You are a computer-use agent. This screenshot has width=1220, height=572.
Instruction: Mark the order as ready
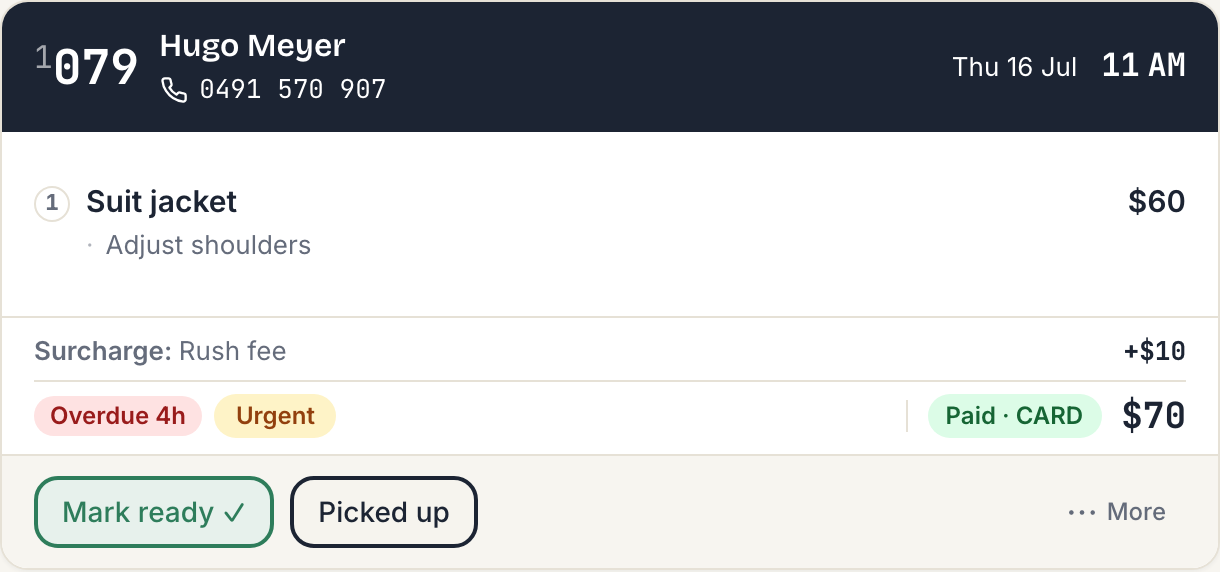(154, 512)
